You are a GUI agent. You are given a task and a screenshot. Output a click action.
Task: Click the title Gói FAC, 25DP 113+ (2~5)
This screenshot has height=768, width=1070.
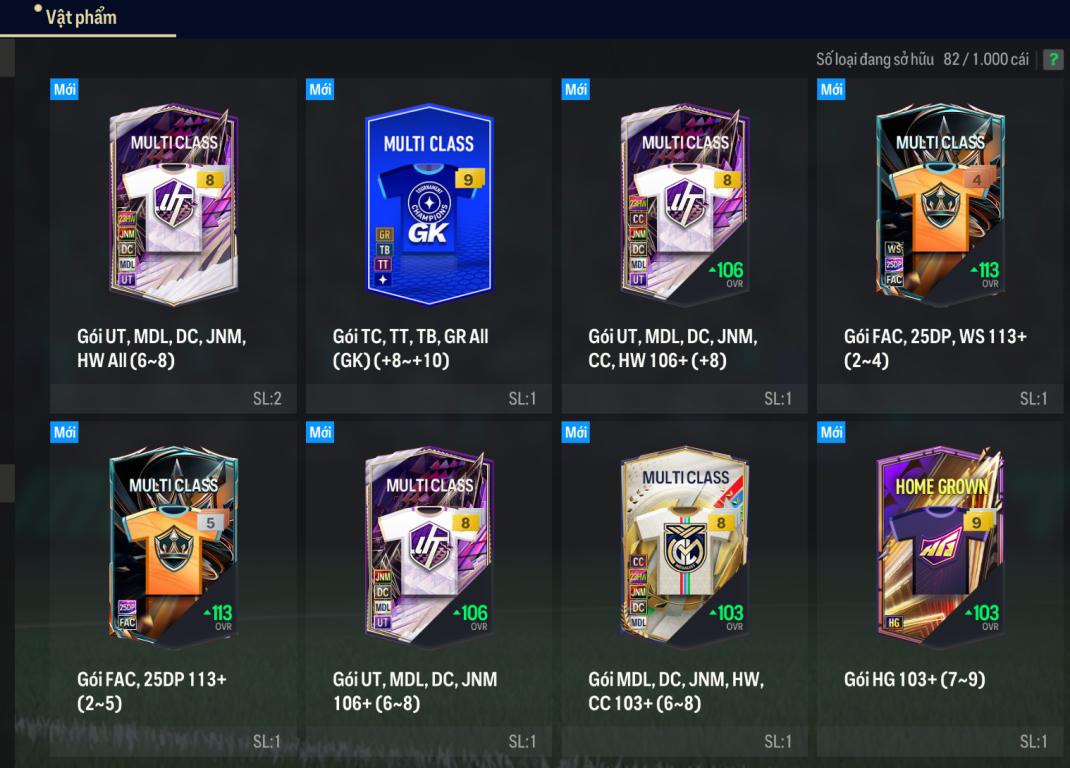pos(151,691)
